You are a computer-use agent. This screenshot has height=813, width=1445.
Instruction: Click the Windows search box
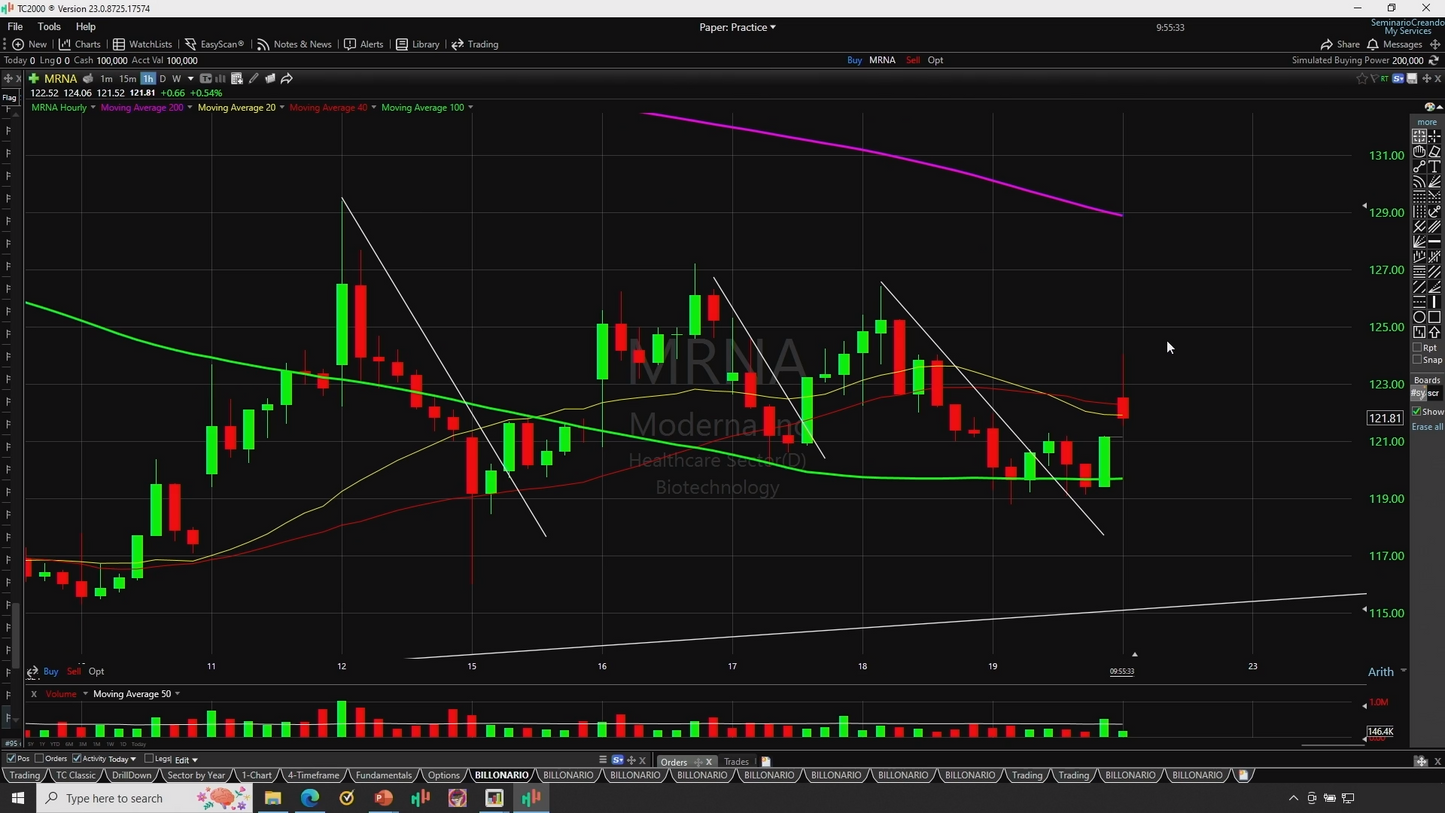coord(114,798)
